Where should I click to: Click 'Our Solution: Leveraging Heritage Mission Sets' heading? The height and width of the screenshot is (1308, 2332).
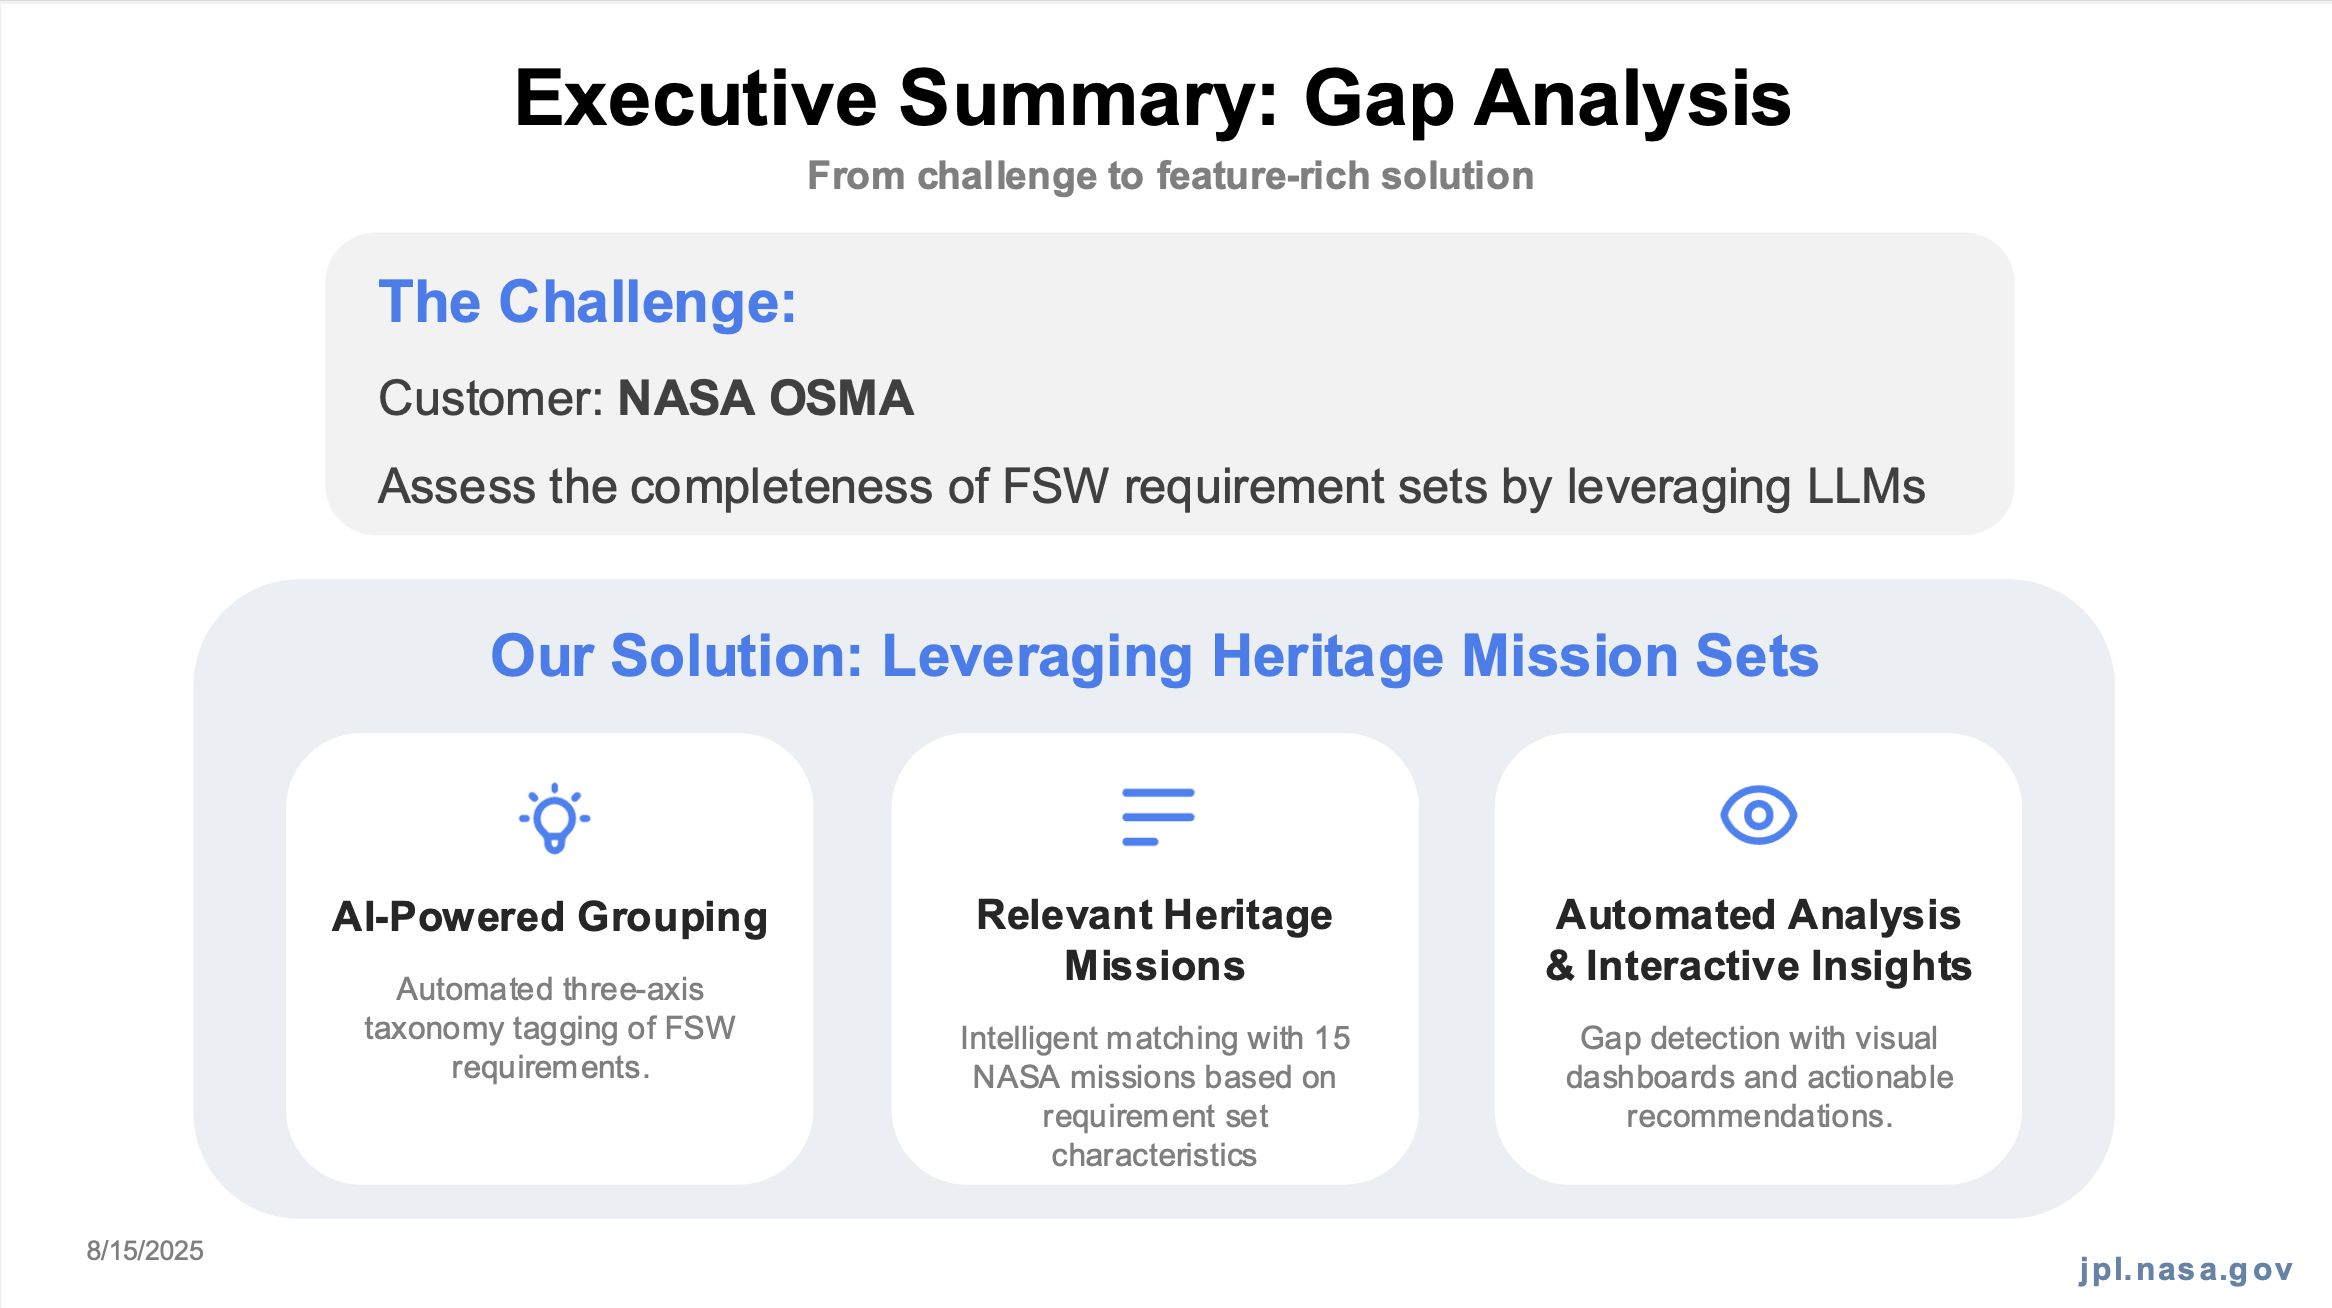click(x=1154, y=656)
